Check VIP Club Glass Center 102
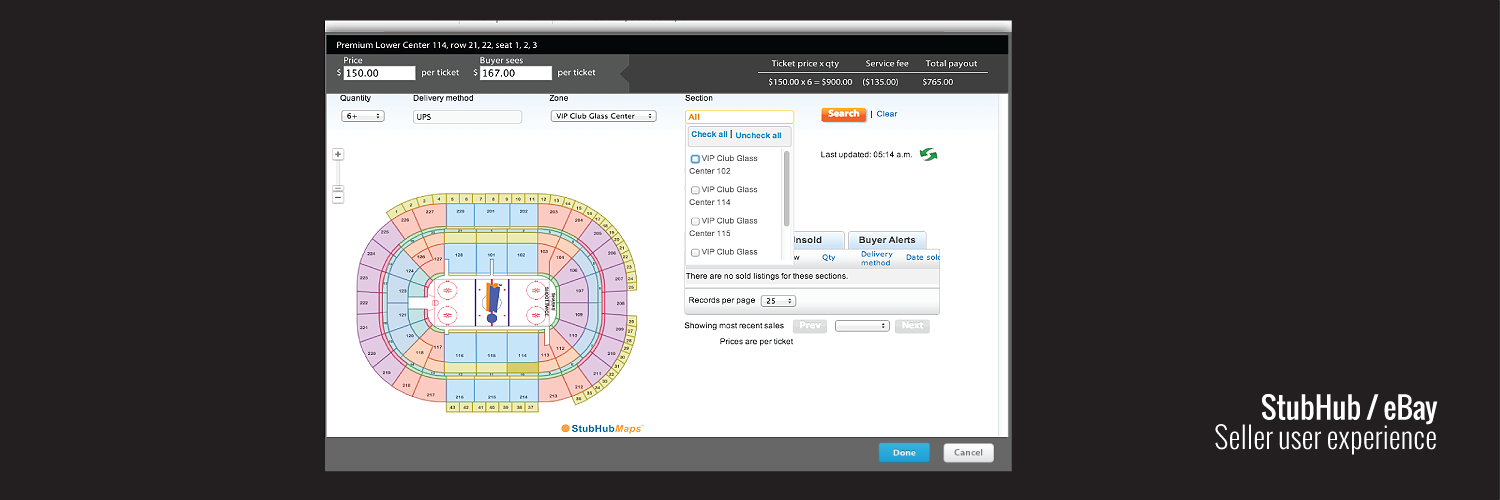The width and height of the screenshot is (1500, 500). (x=695, y=159)
